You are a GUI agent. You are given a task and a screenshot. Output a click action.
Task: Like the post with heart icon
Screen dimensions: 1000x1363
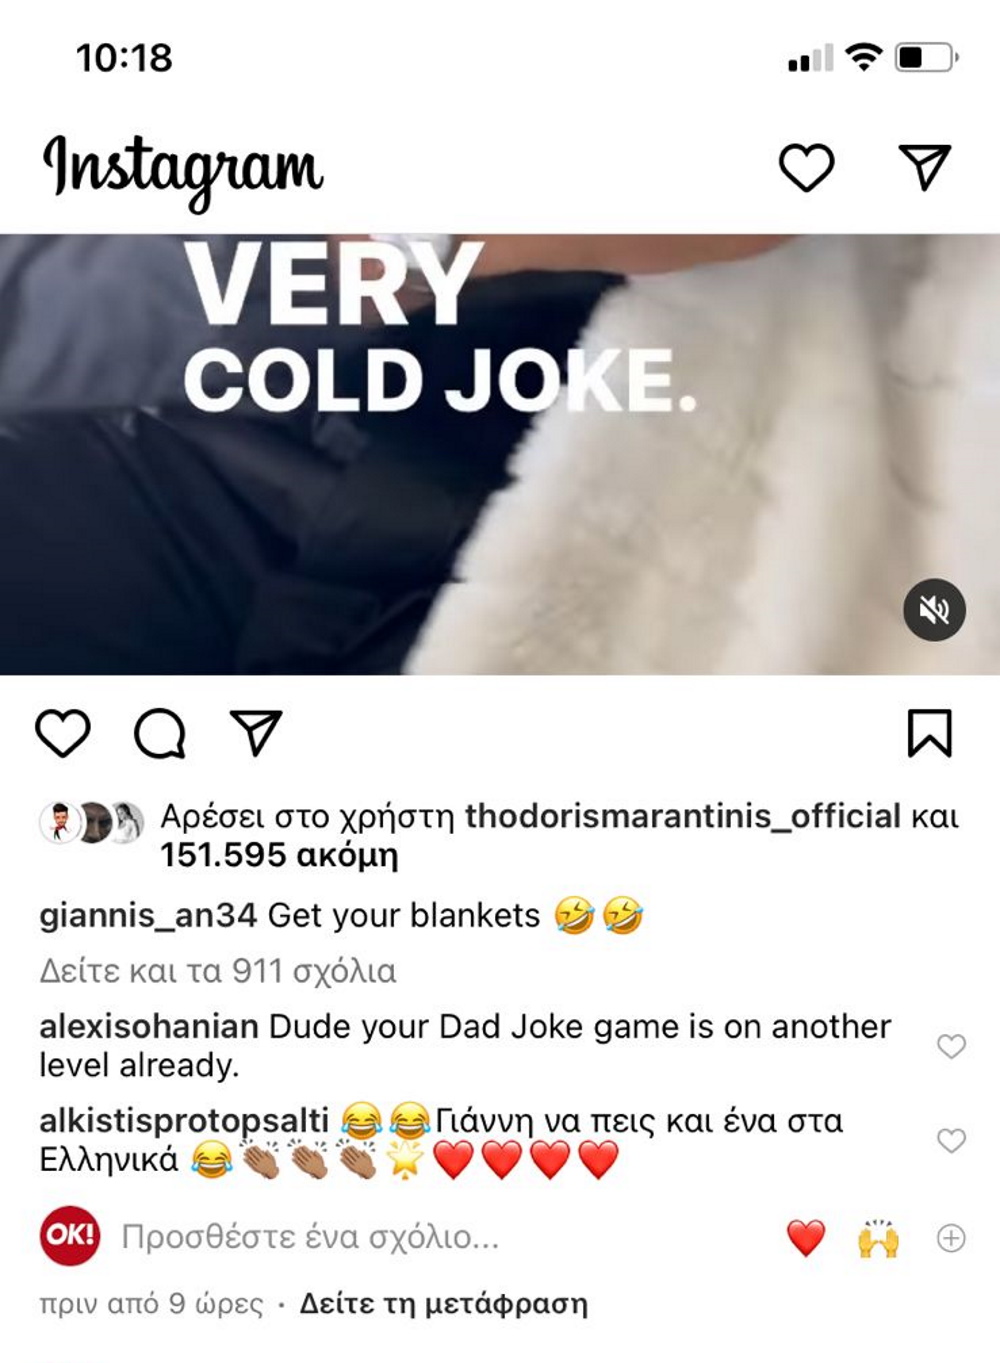pos(63,734)
